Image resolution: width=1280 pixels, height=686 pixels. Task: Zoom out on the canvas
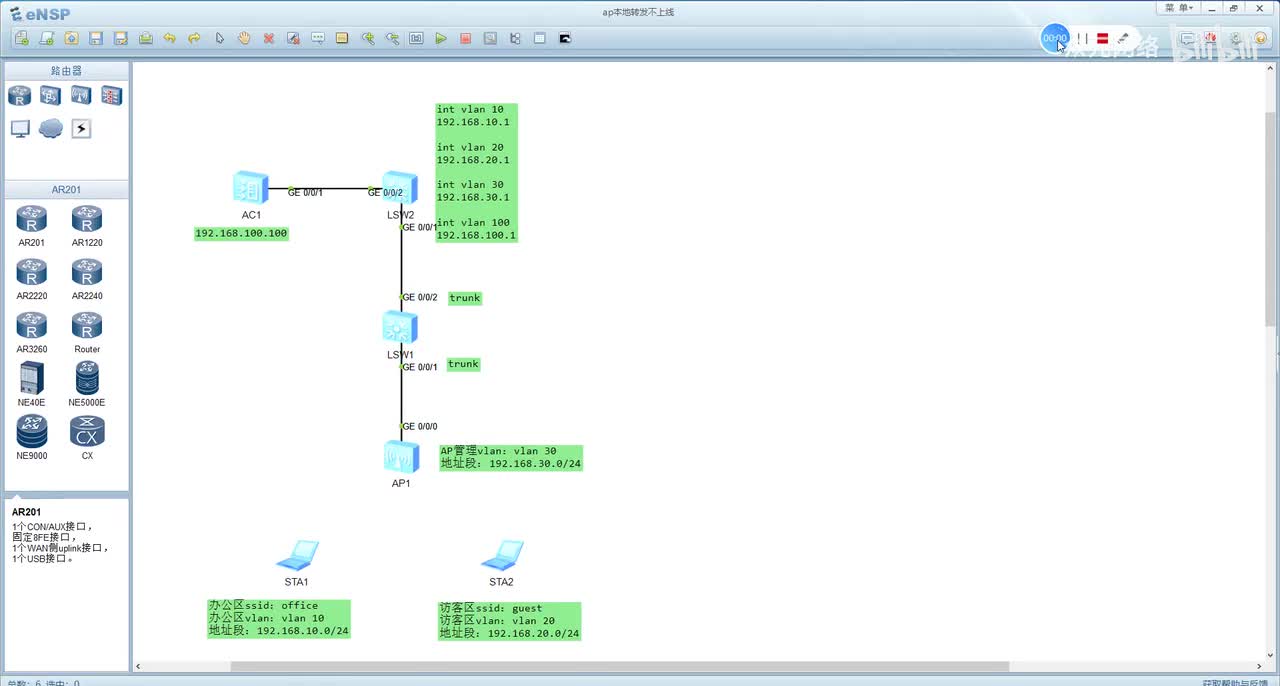pyautogui.click(x=392, y=38)
